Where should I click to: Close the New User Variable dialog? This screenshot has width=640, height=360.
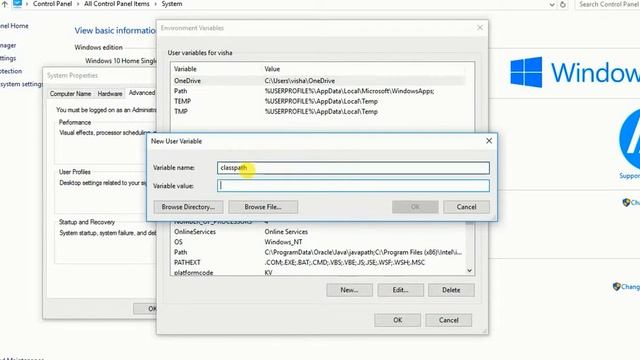[489, 141]
